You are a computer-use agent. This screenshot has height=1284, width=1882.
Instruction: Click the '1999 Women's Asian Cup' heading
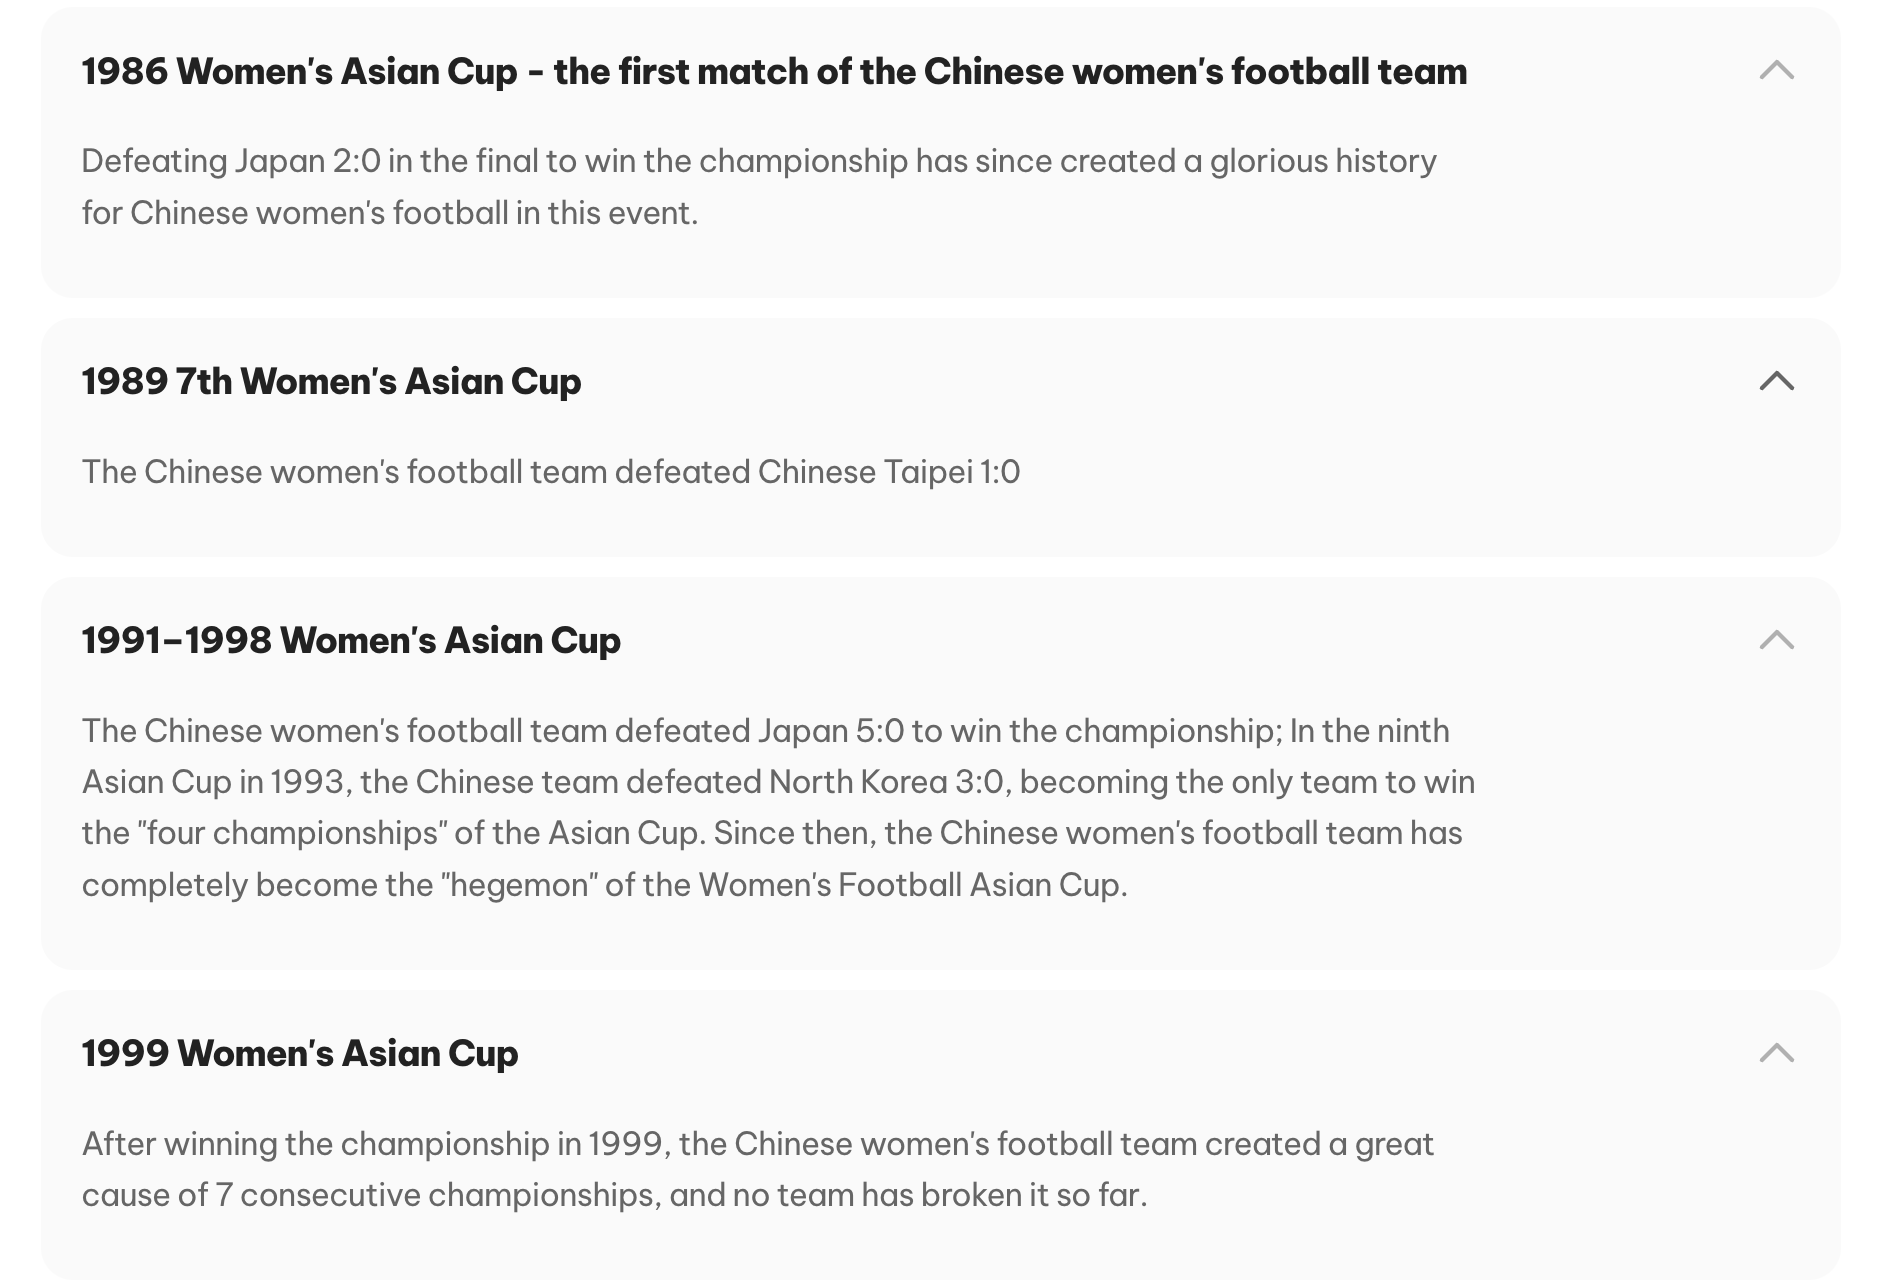point(300,1053)
